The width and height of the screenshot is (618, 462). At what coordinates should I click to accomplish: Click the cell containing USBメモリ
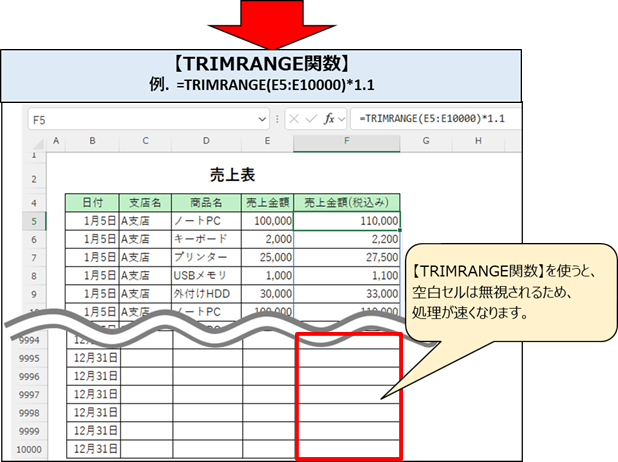(x=207, y=275)
